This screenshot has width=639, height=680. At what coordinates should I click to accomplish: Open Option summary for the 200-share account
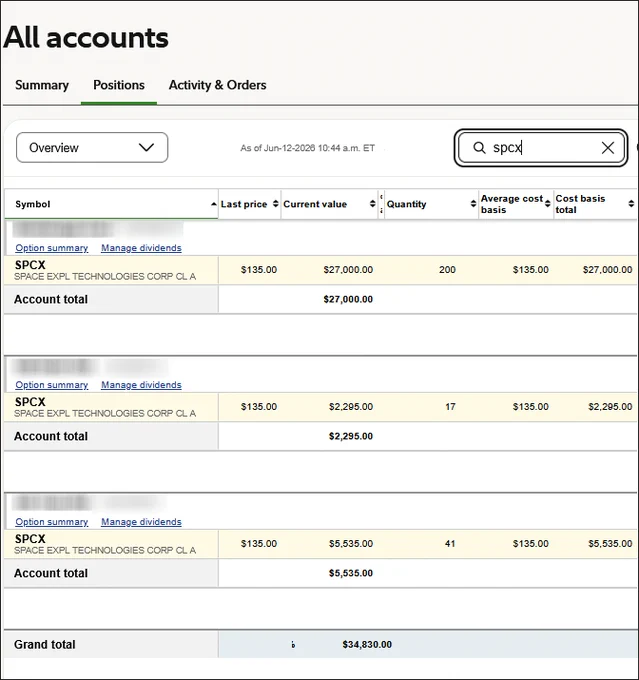coord(52,248)
